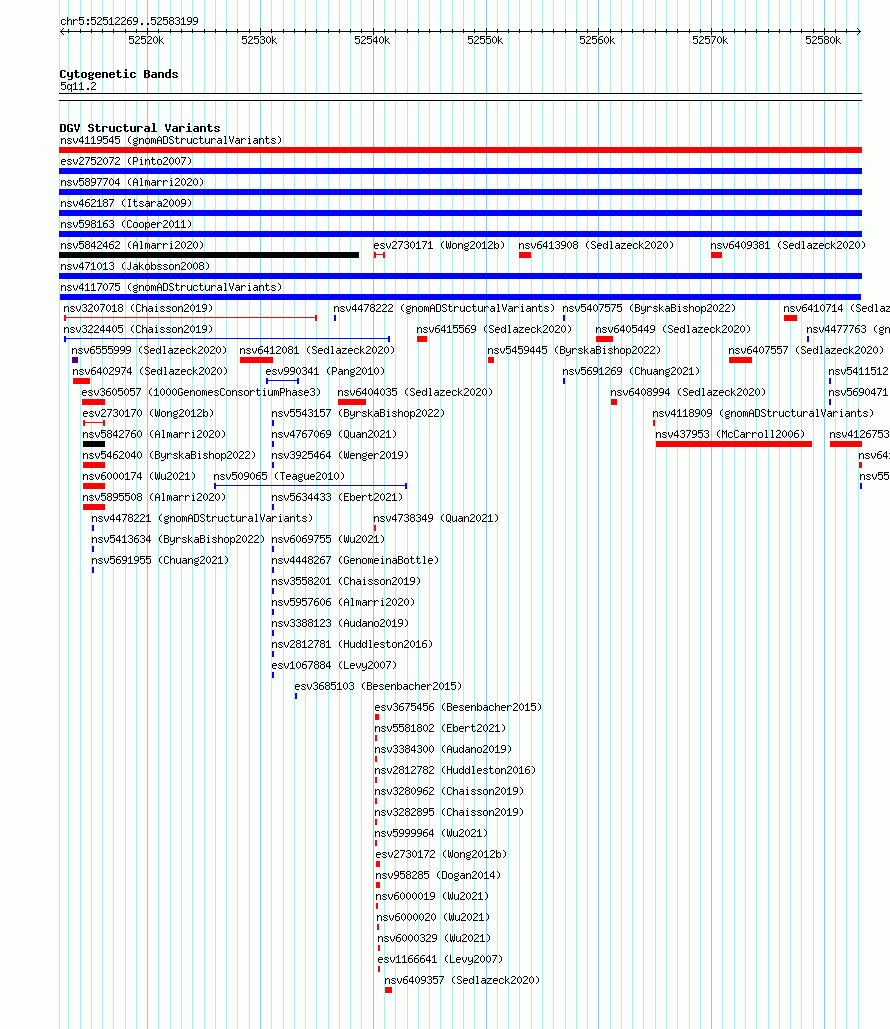The height and width of the screenshot is (1029, 890).
Task: Select the esv2752072 (Pinto2007) variant
Action: tap(126, 161)
